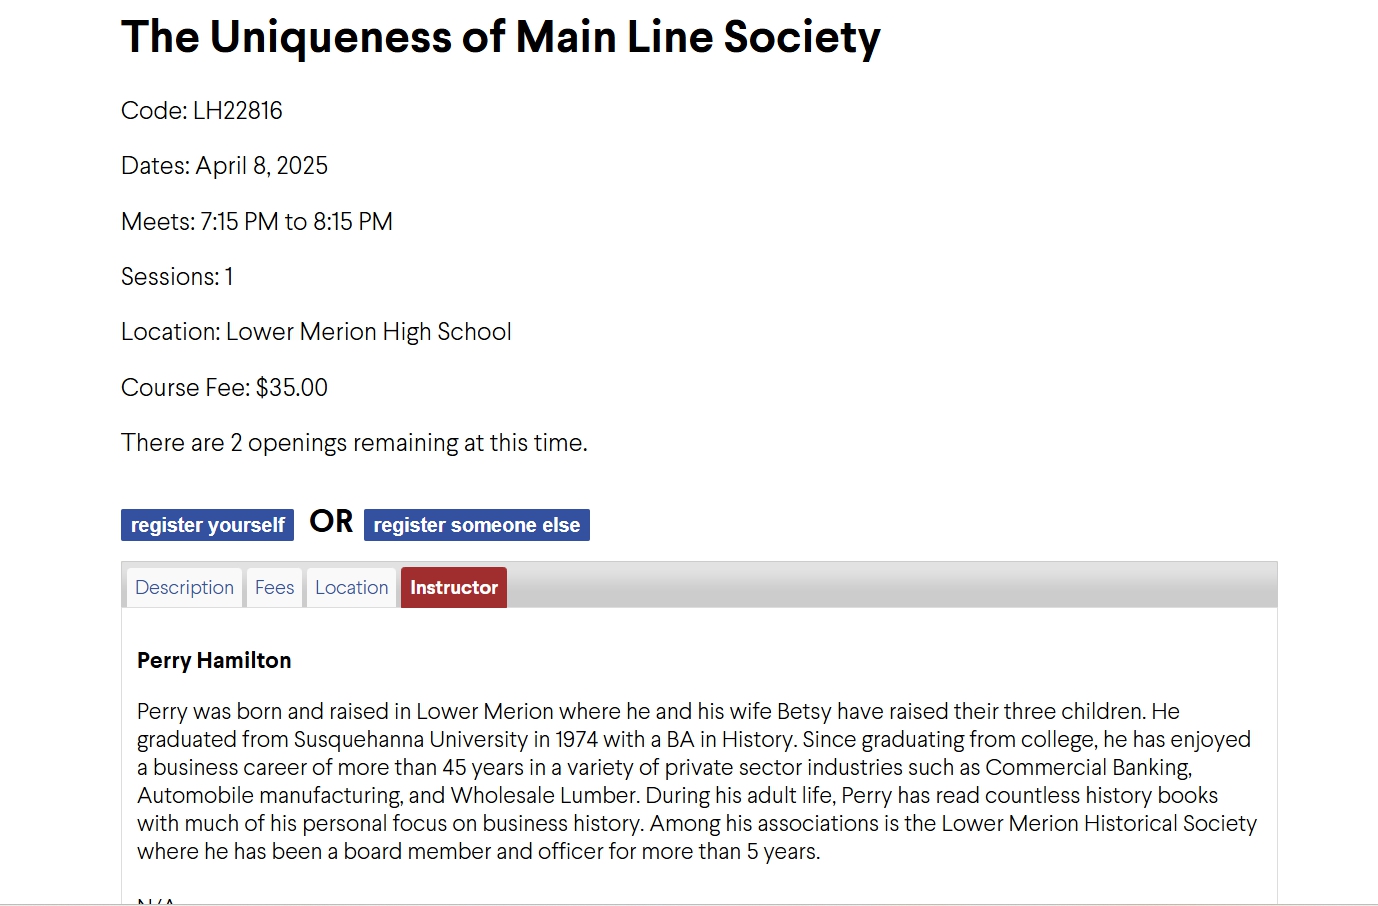
Task: Click the instructor name Perry Hamilton
Action: coord(214,661)
